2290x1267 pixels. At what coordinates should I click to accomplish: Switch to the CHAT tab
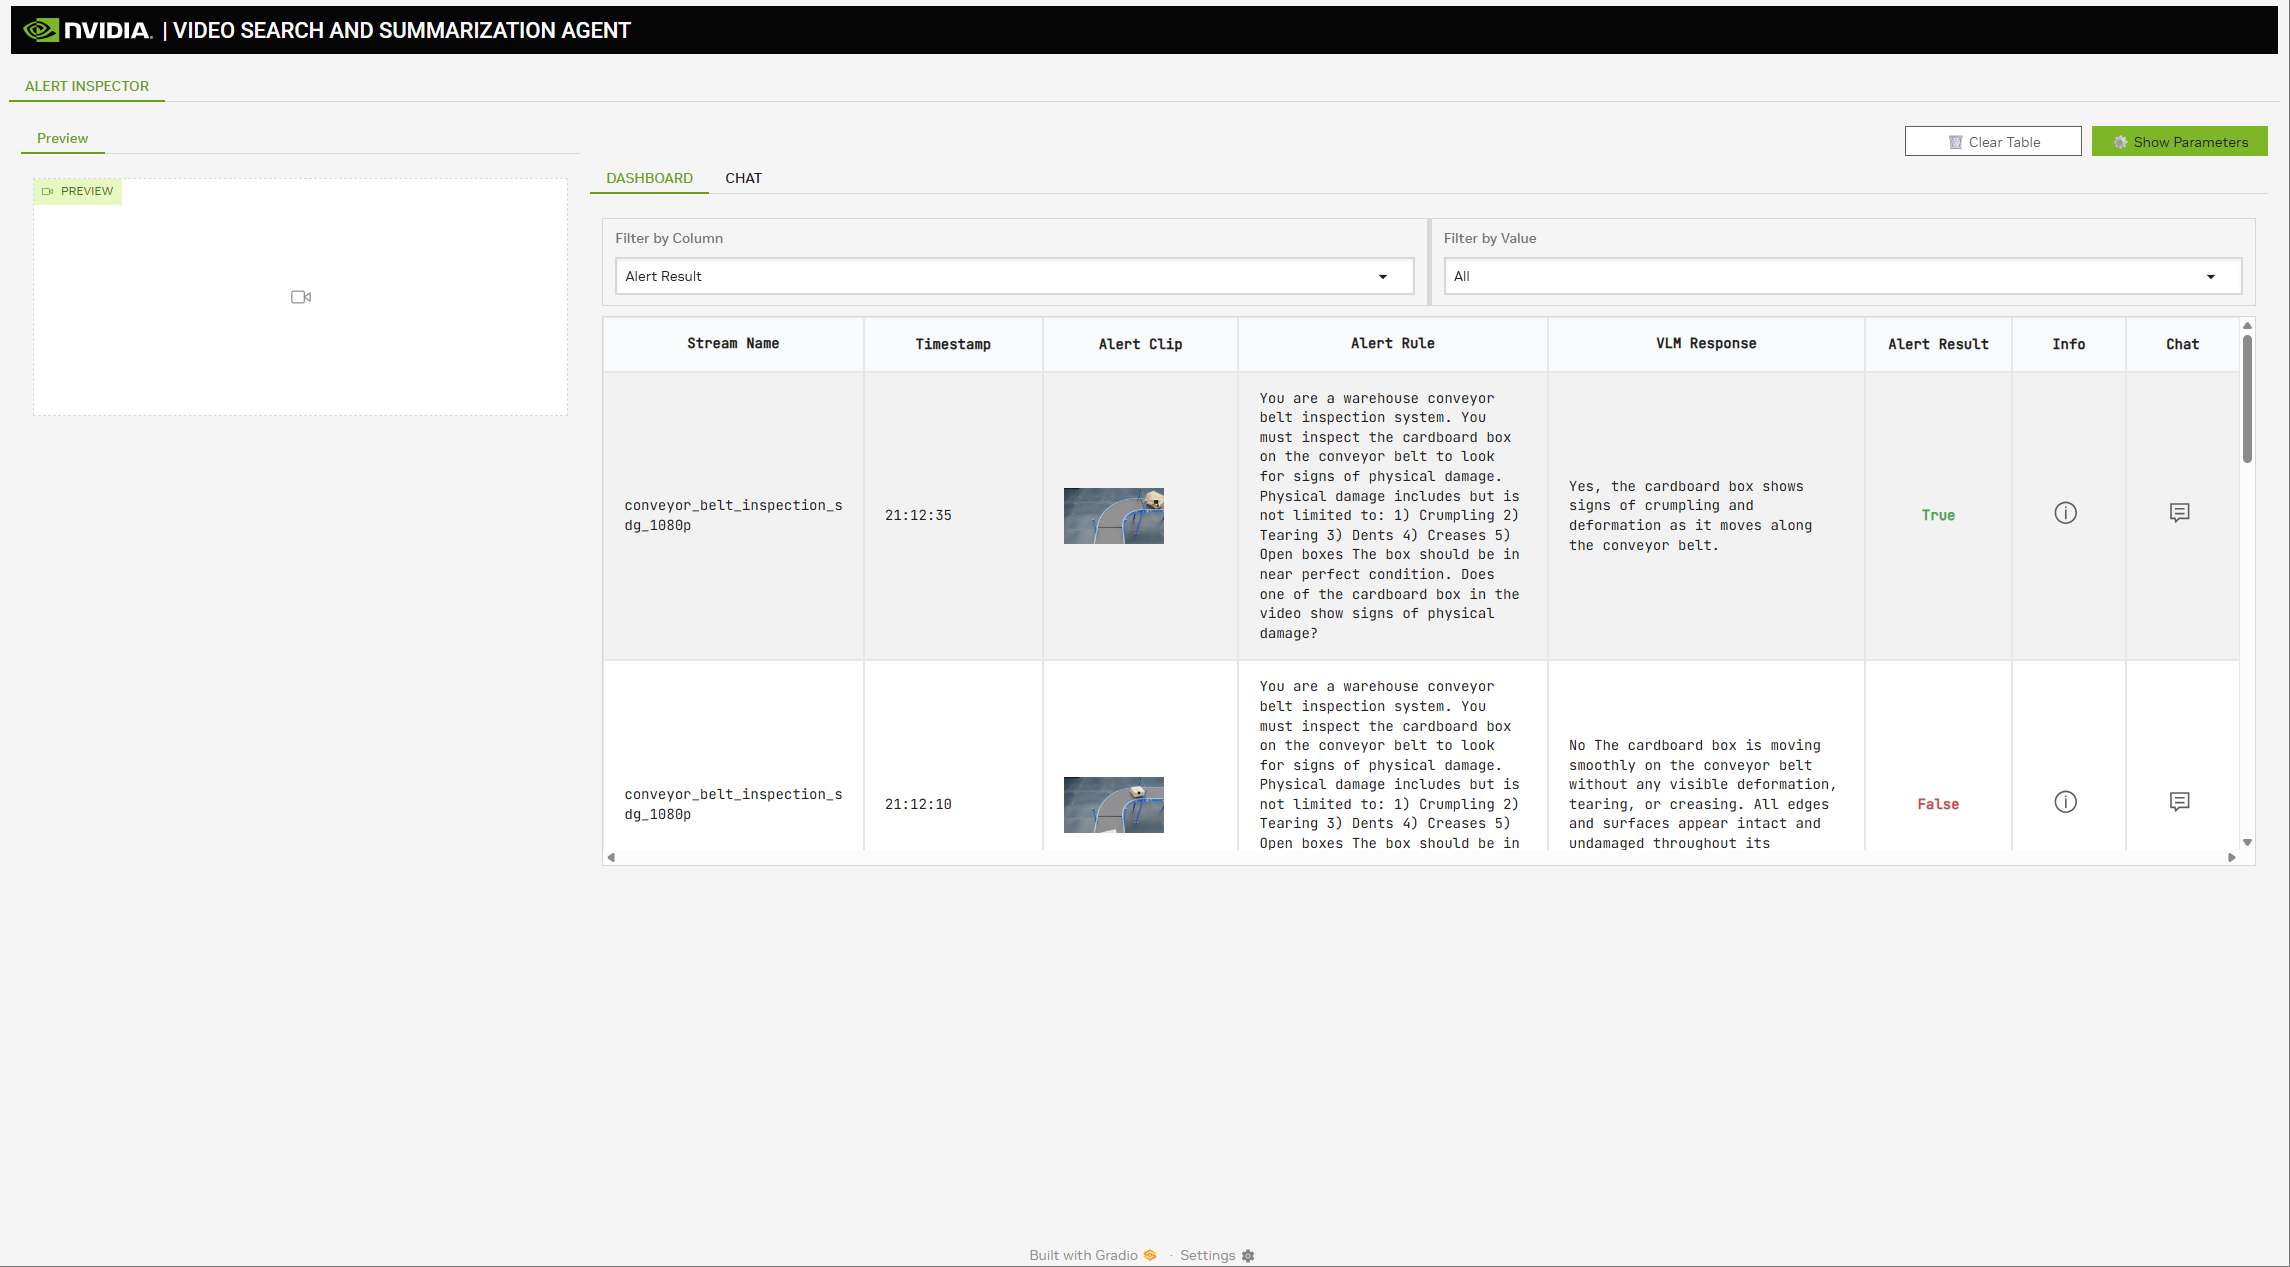[743, 178]
